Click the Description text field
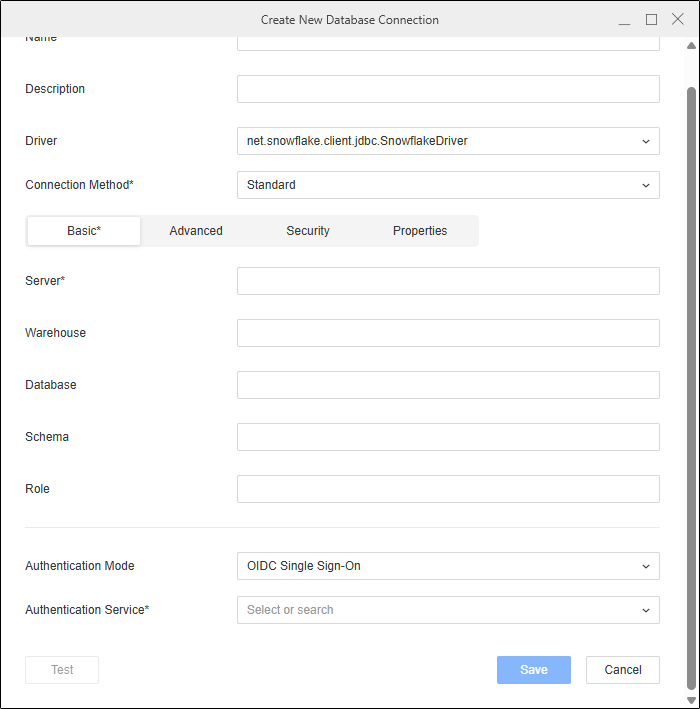 [447, 89]
